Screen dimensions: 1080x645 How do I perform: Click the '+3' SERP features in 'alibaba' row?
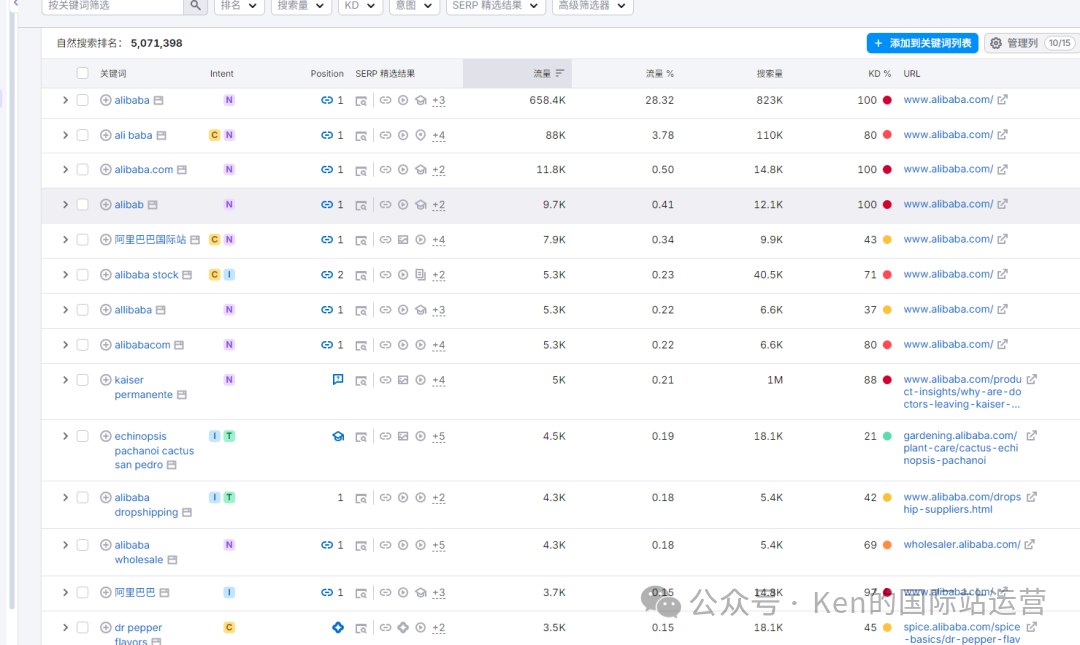pos(439,101)
